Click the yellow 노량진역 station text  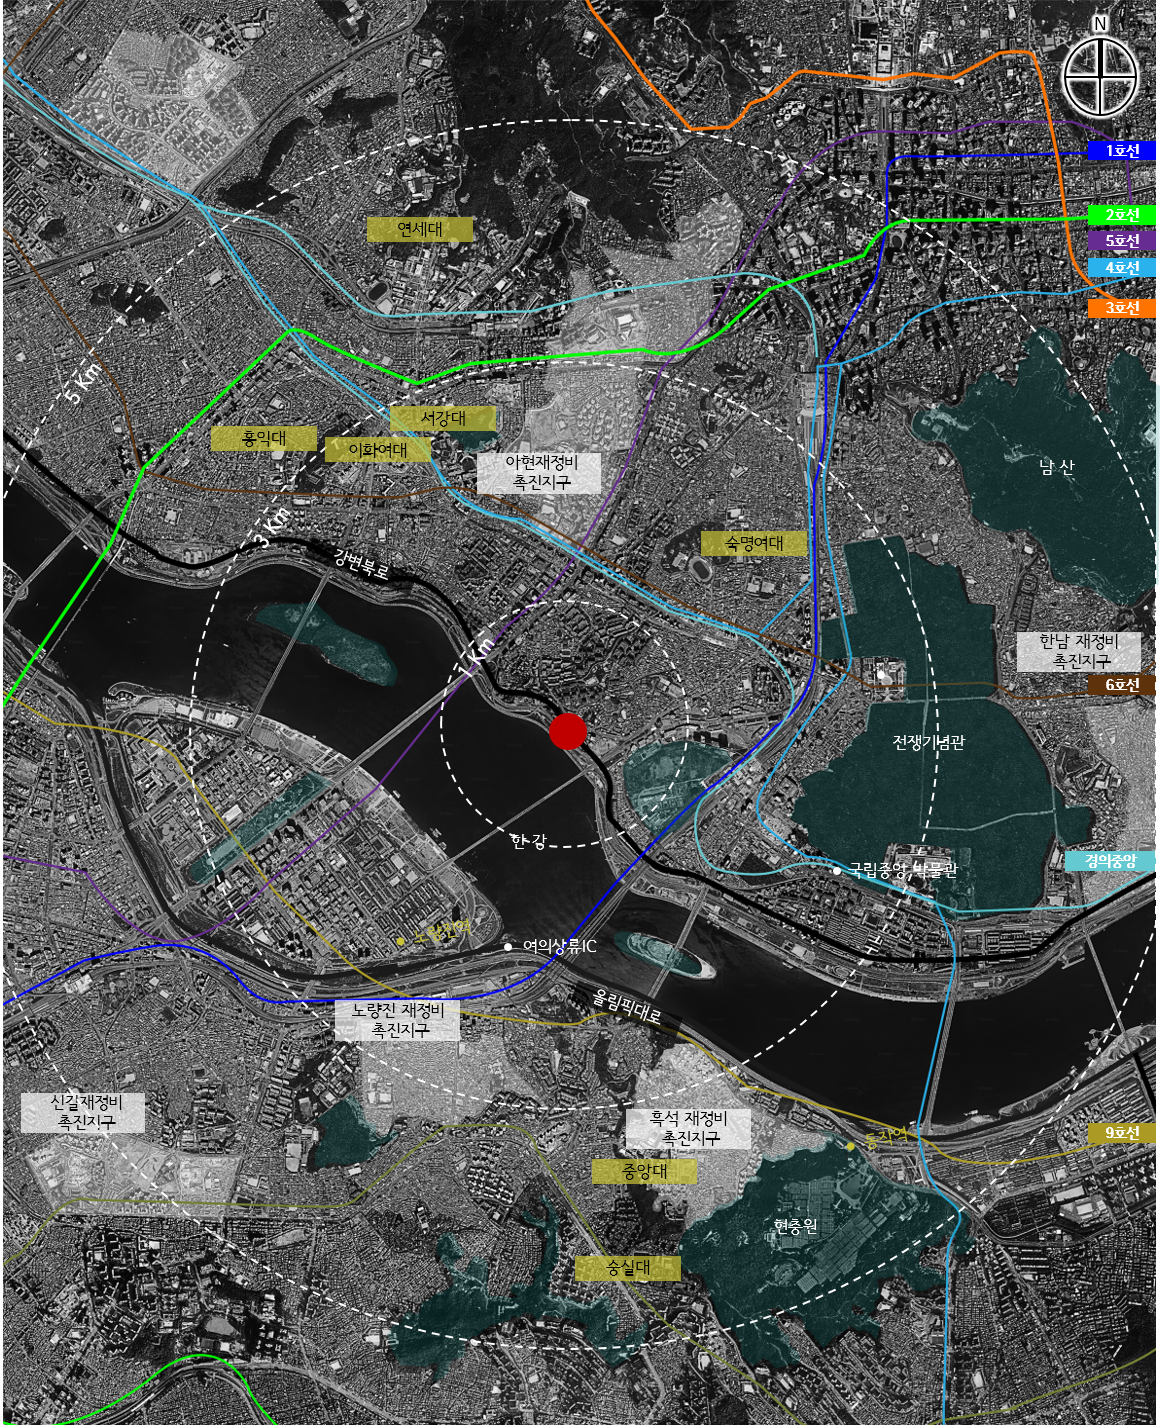tap(441, 932)
